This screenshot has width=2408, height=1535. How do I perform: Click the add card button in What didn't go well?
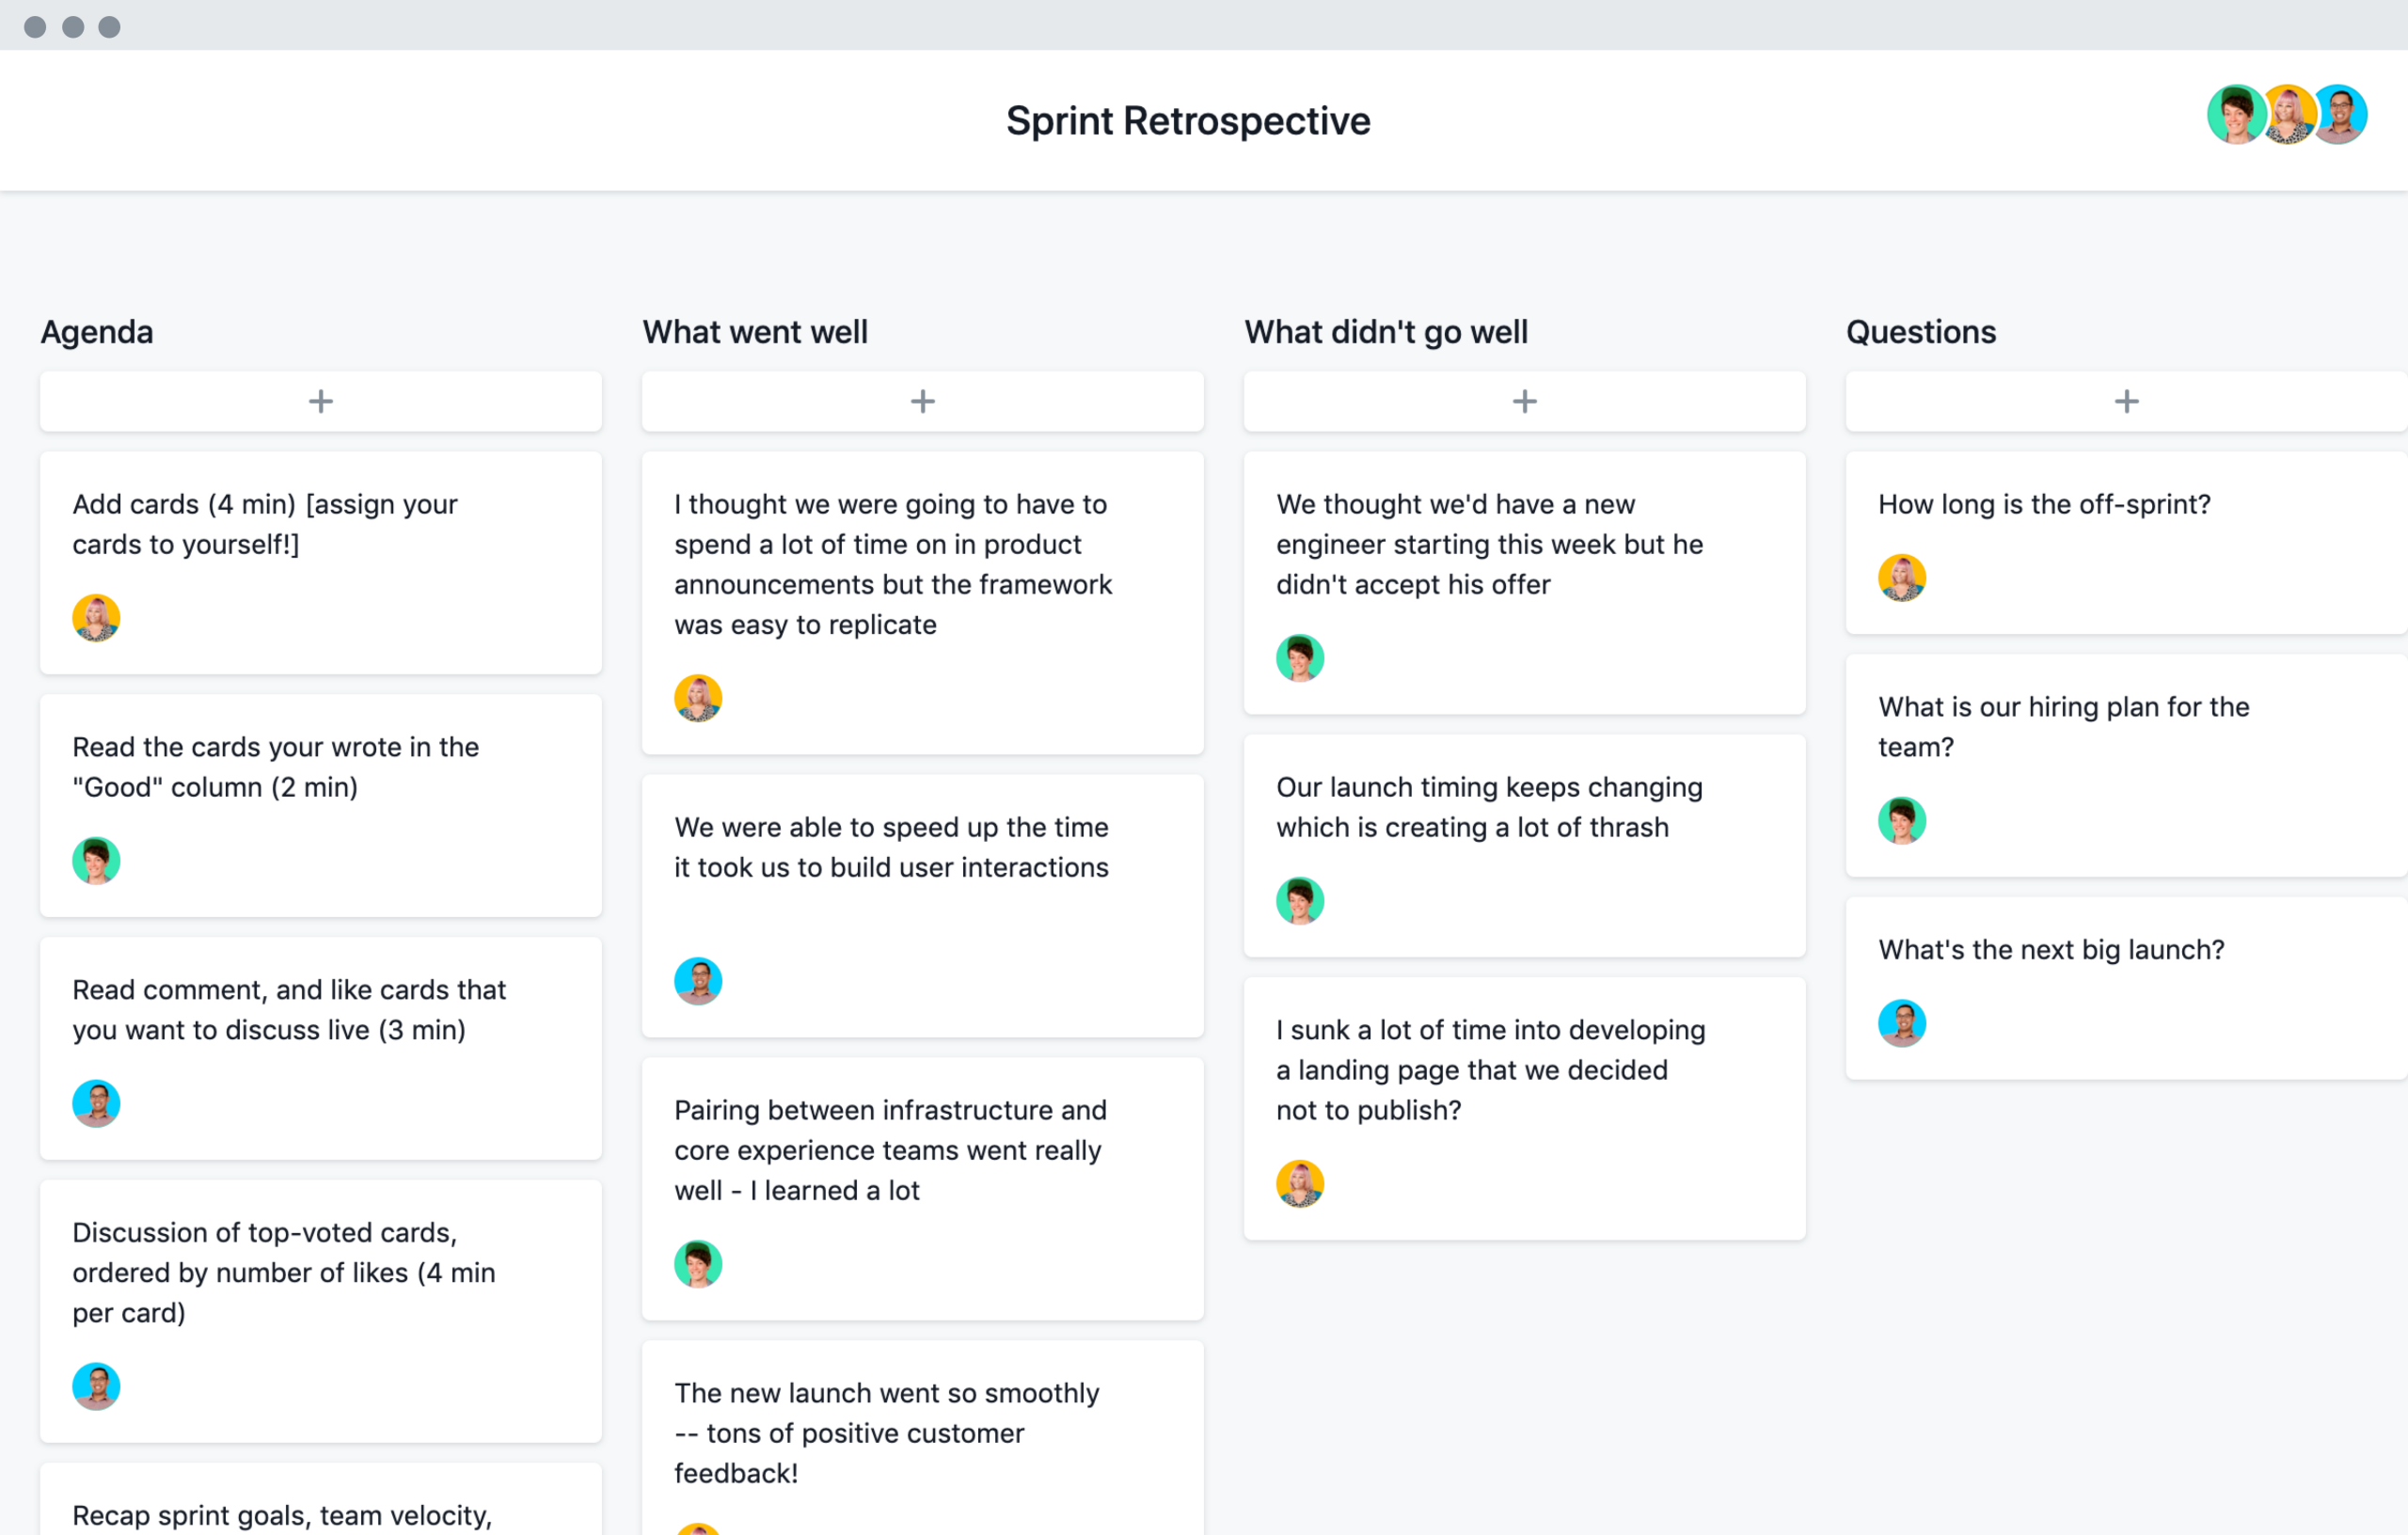click(1524, 400)
